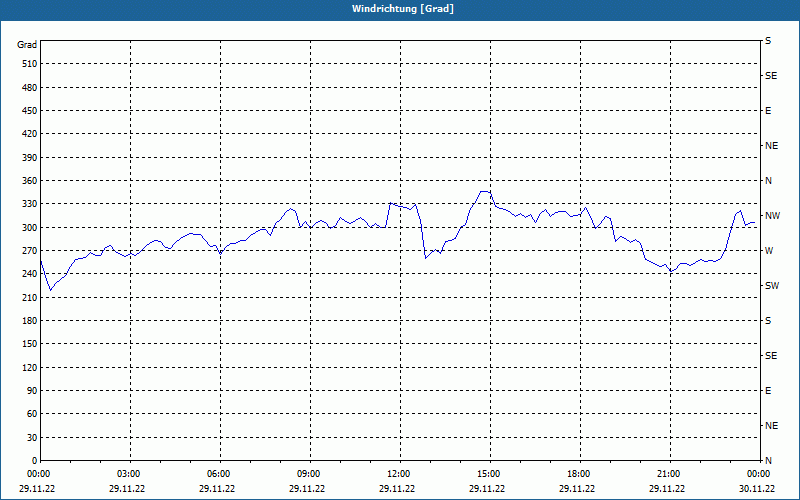
Task: Pick the 360 degree axis label
Action: point(30,181)
